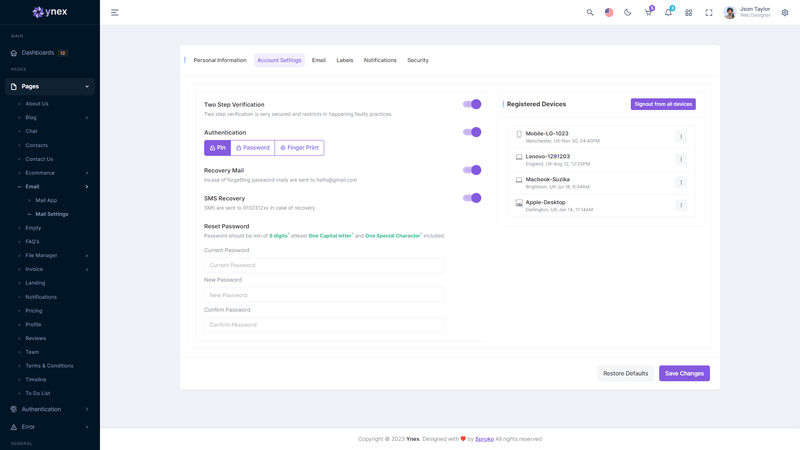Disable Two Step Verification toggle
Viewport: 800px width, 450px height.
(x=472, y=104)
